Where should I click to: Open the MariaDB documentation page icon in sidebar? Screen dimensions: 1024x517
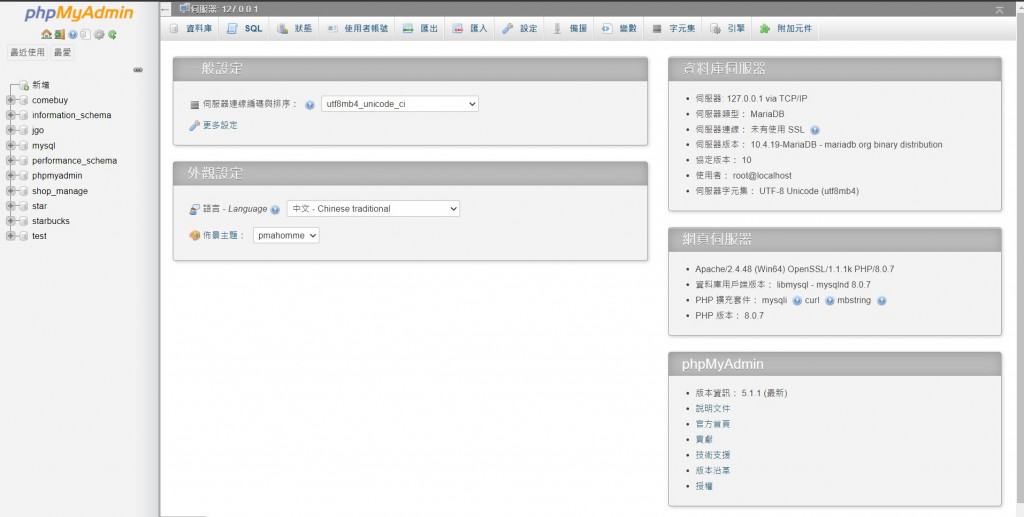click(85, 35)
